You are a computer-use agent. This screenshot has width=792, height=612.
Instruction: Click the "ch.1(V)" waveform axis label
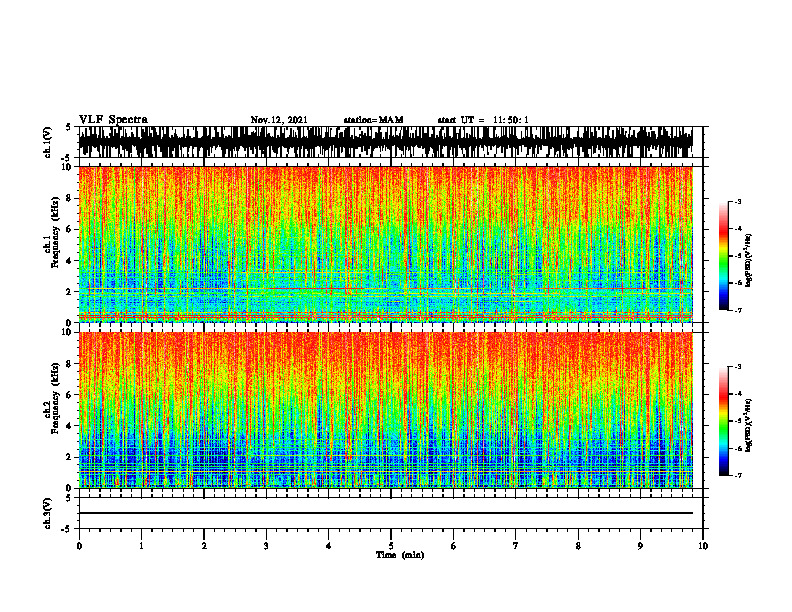48,142
